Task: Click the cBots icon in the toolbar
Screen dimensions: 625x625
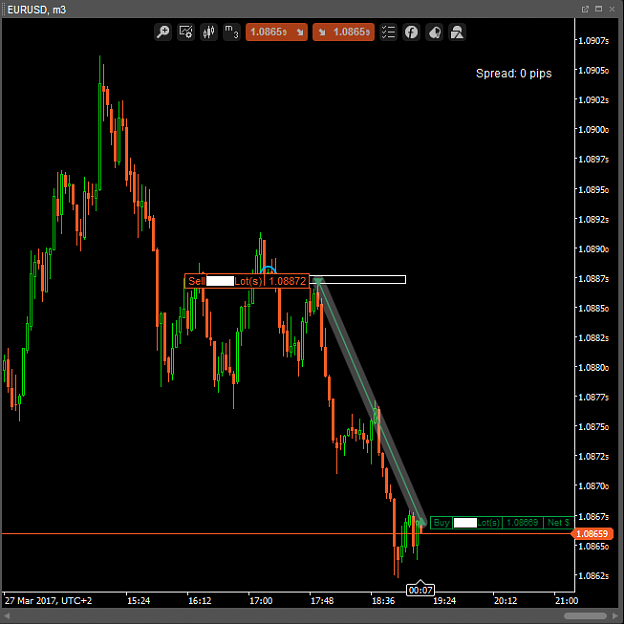Action: click(x=434, y=32)
